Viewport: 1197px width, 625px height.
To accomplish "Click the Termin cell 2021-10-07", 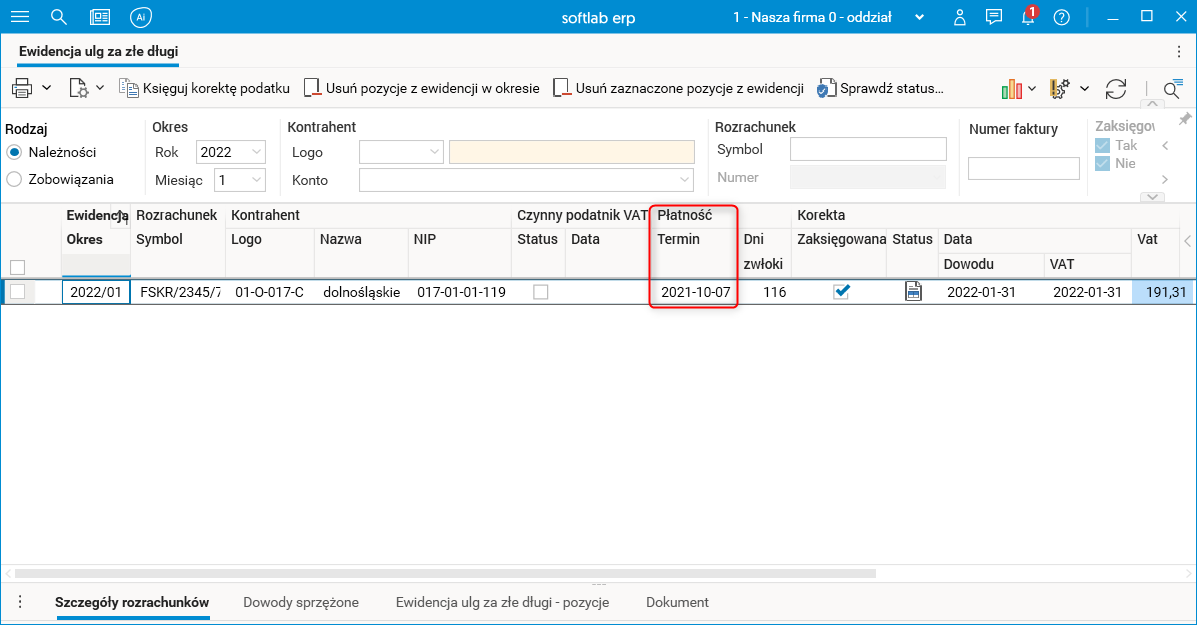I will pyautogui.click(x=695, y=292).
